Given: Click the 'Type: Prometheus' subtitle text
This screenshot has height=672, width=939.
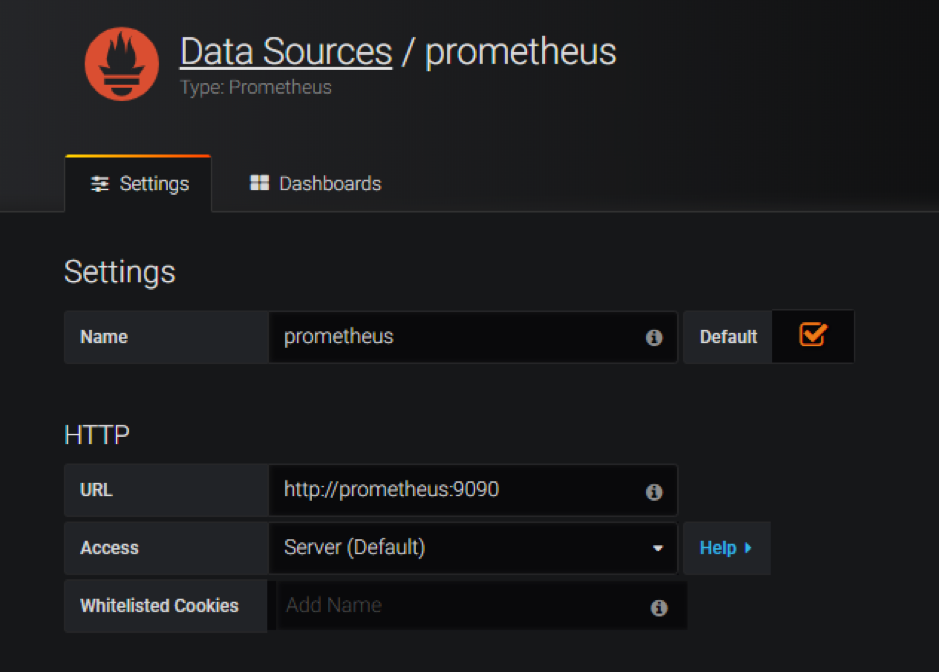Looking at the screenshot, I should pyautogui.click(x=256, y=88).
